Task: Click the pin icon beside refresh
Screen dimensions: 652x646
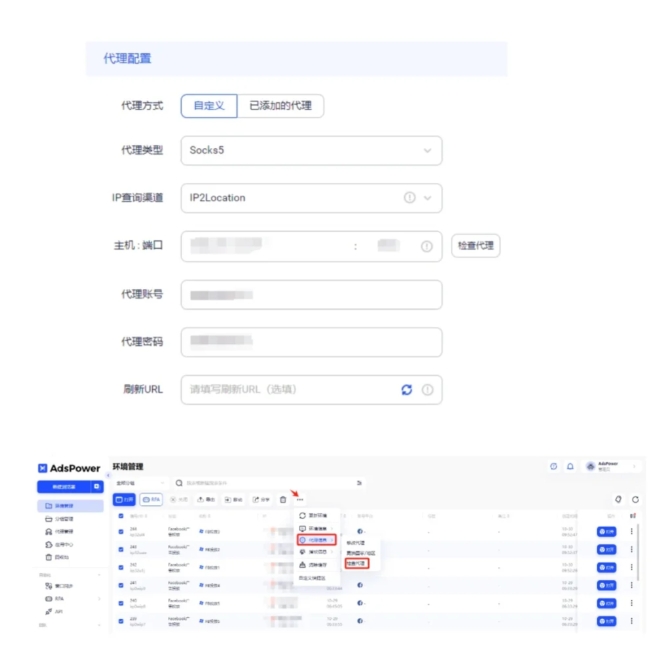Action: tap(618, 500)
